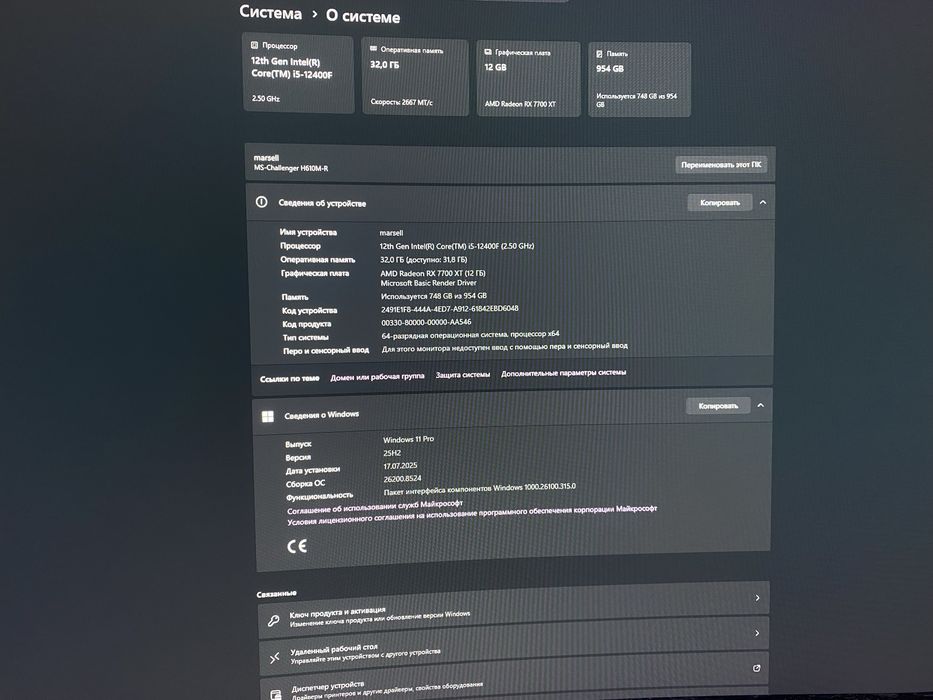
Task: Collapse the Сведения об устройстве section
Action: point(763,202)
